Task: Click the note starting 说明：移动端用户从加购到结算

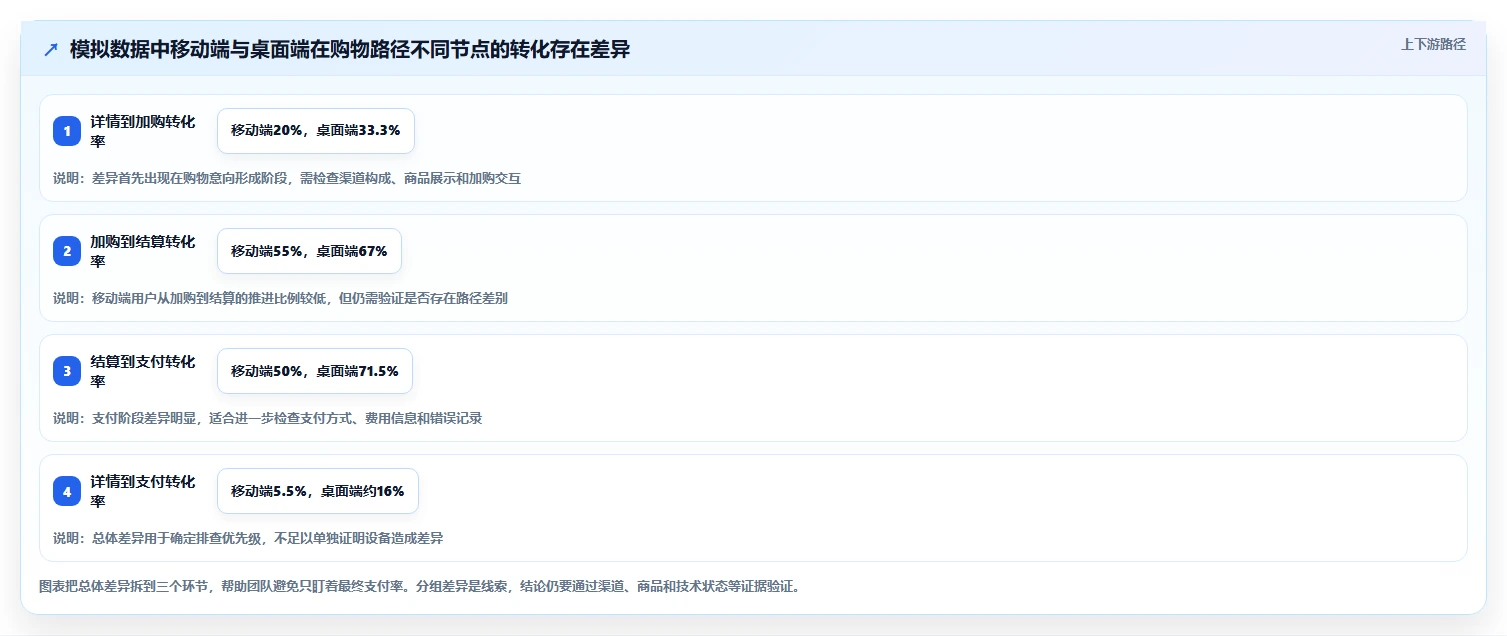Action: tap(281, 298)
